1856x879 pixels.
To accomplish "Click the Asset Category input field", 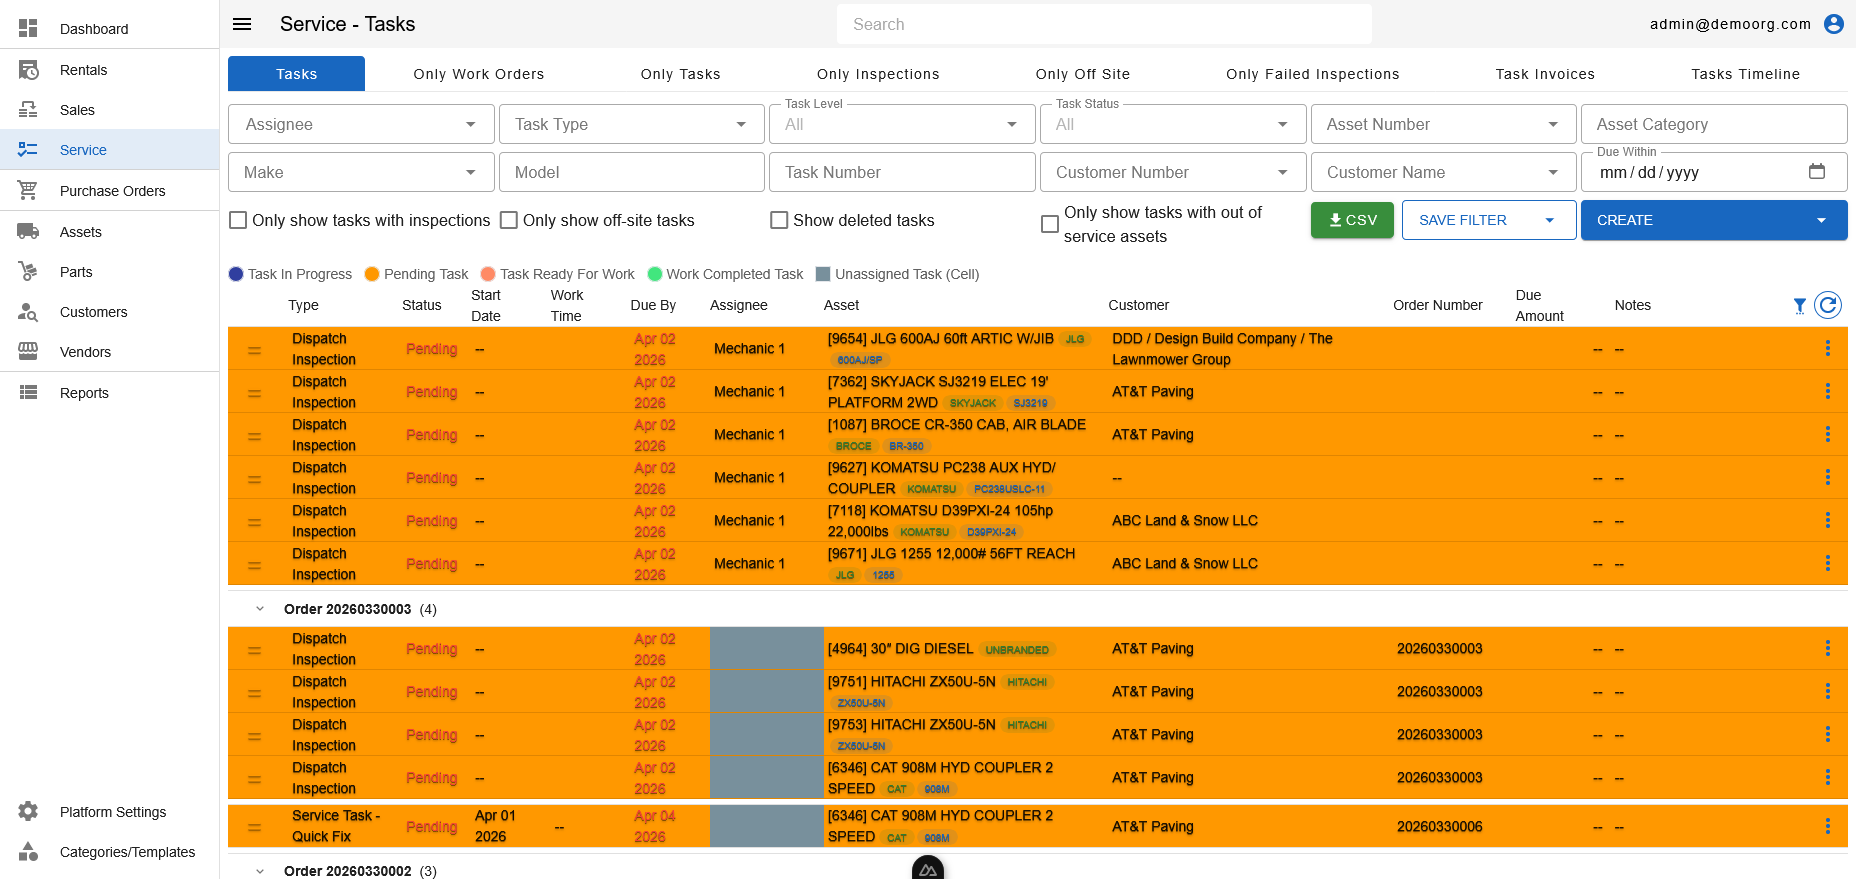I will tap(1714, 124).
